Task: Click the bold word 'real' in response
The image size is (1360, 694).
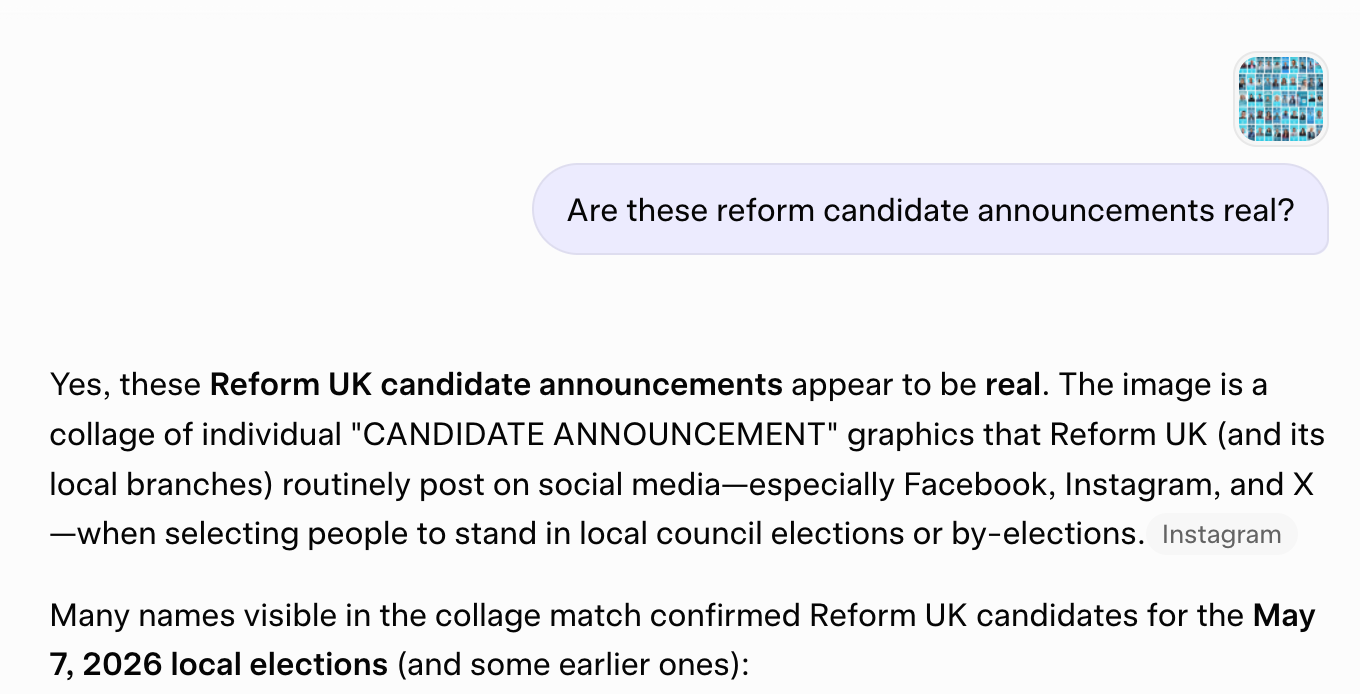Action: click(x=1012, y=385)
